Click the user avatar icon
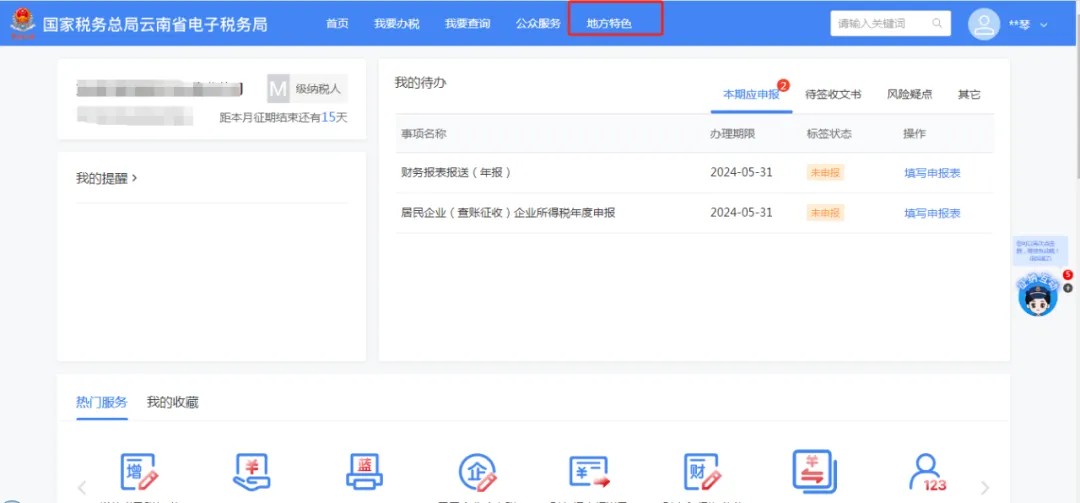Viewport: 1080px width, 503px height. click(x=984, y=24)
